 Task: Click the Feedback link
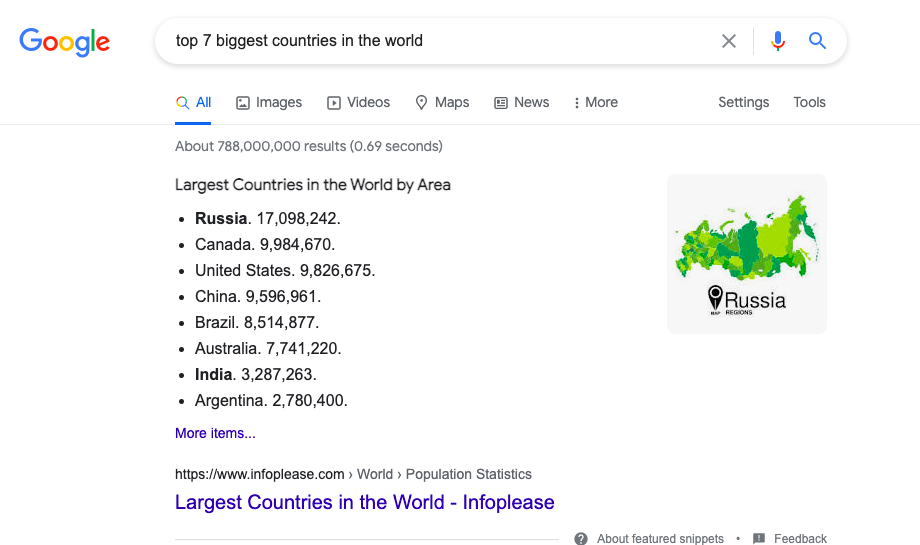pos(800,539)
